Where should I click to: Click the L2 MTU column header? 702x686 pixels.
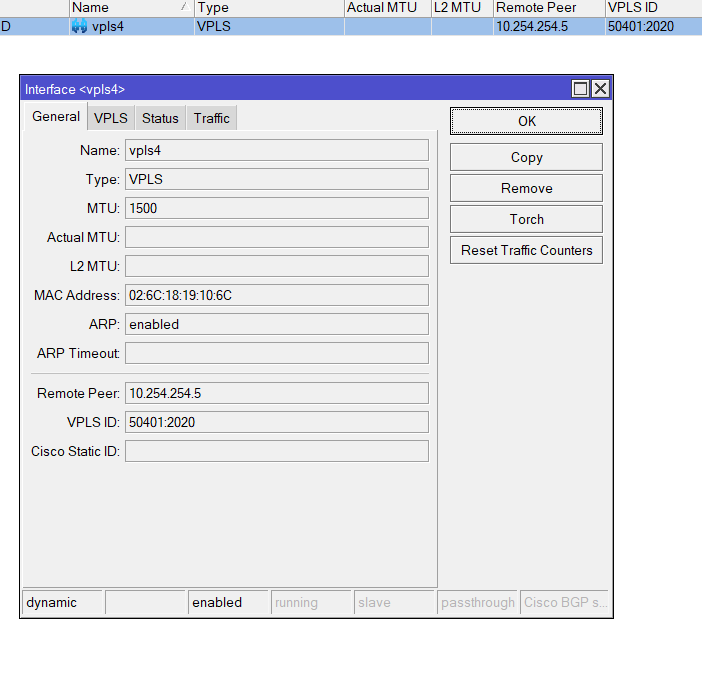point(462,8)
